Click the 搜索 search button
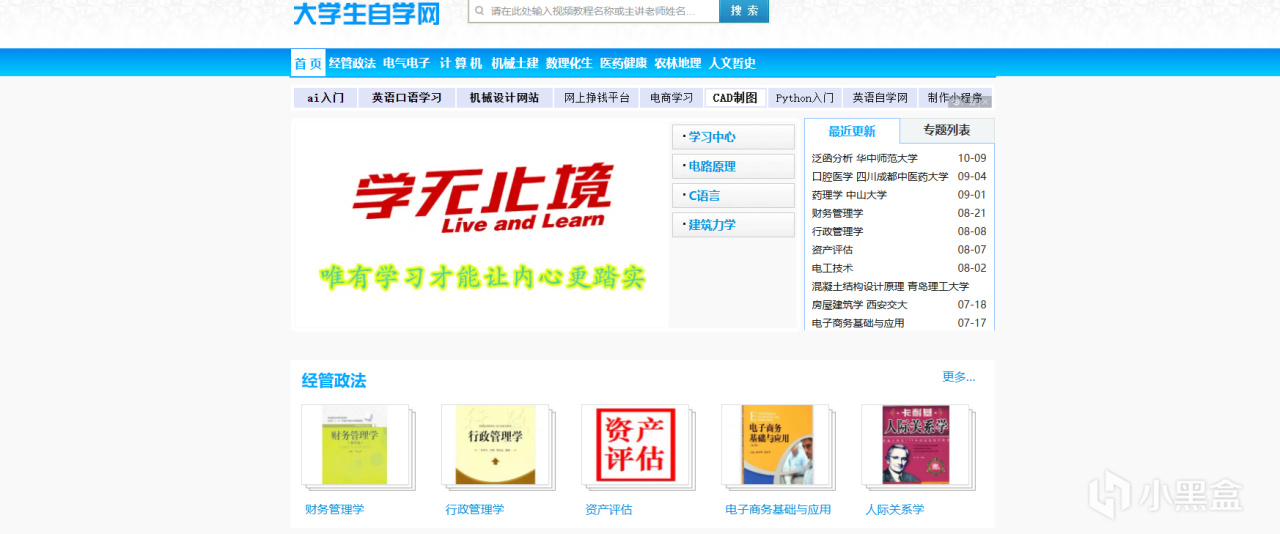 [744, 11]
